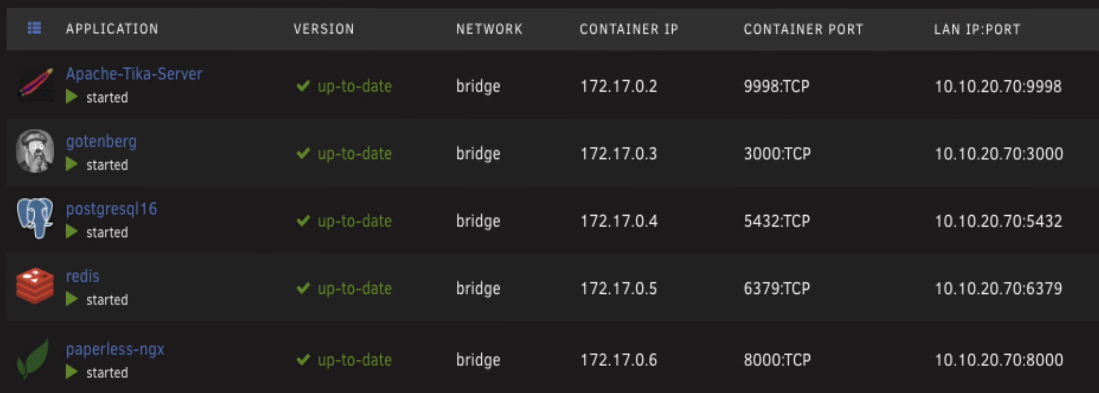Click started status under postgresql16
This screenshot has width=1099, height=393.
click(x=107, y=233)
